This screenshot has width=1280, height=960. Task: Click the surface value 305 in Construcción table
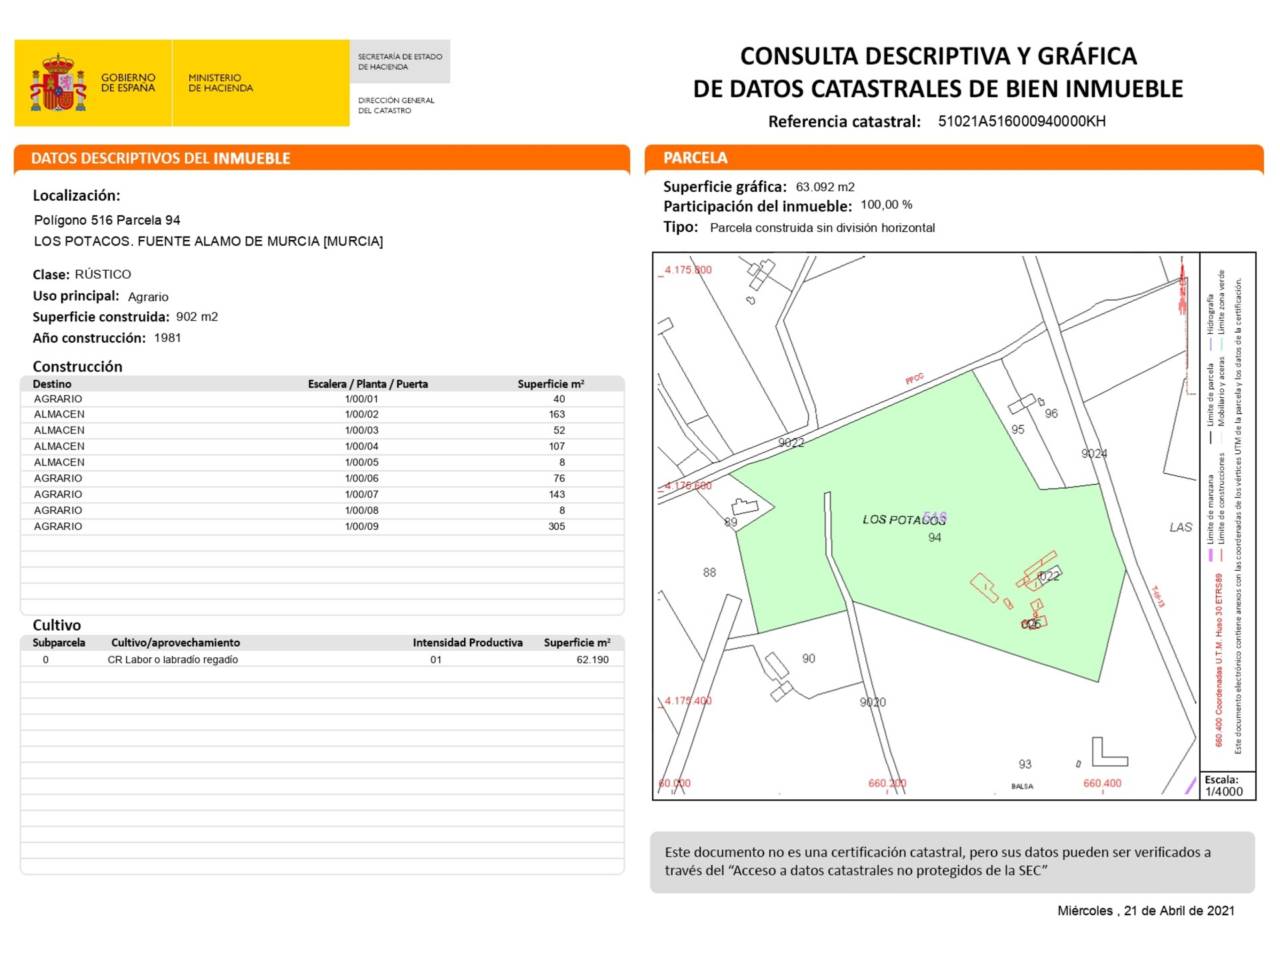point(557,527)
